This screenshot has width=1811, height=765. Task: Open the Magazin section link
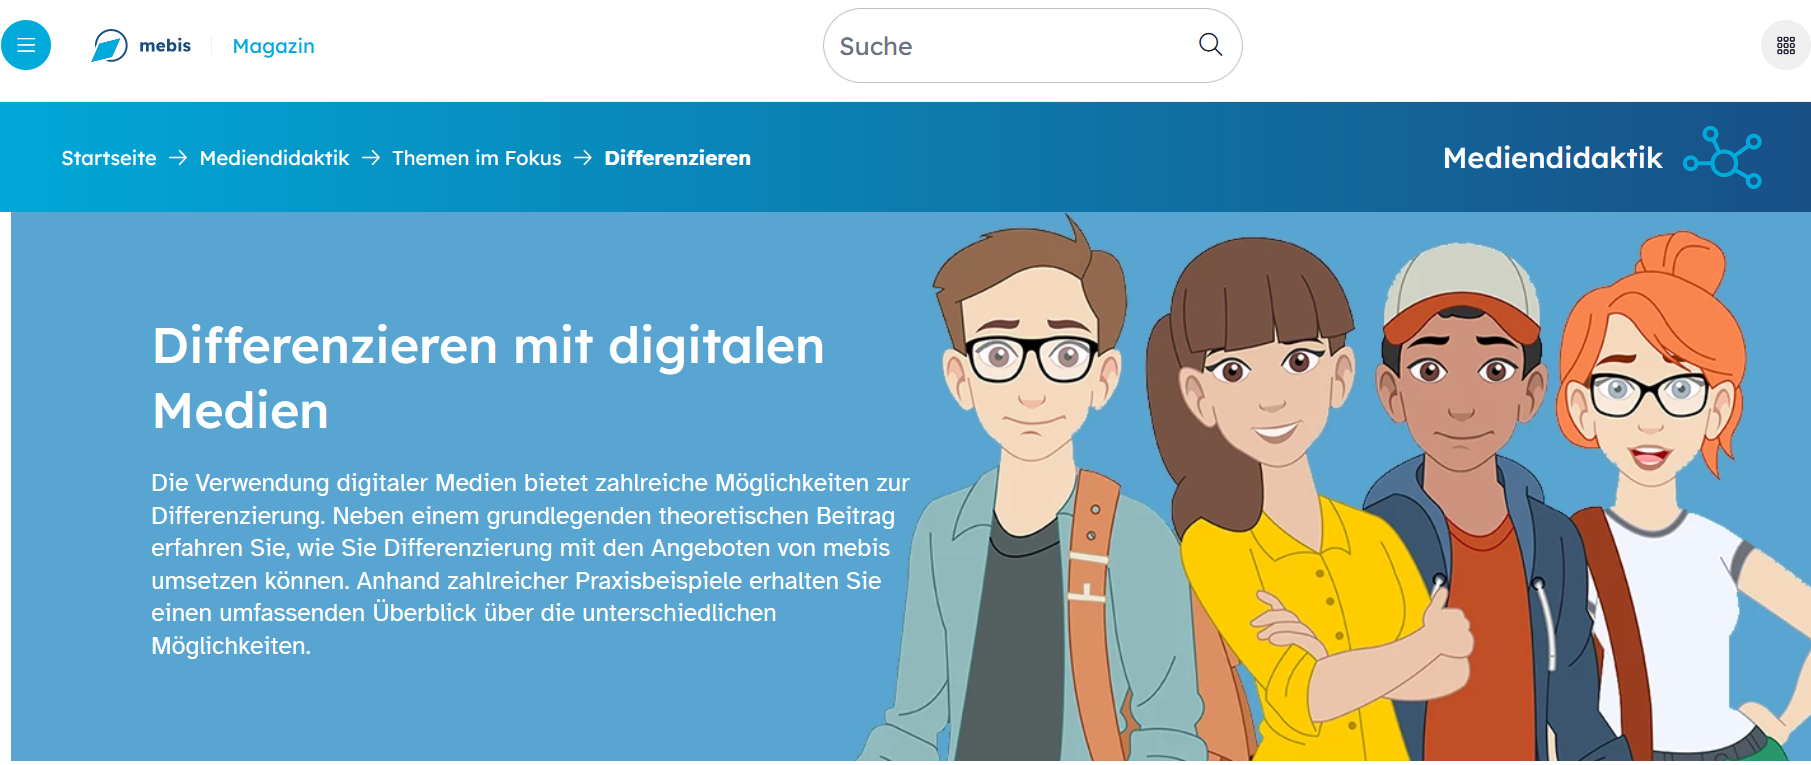coord(273,46)
